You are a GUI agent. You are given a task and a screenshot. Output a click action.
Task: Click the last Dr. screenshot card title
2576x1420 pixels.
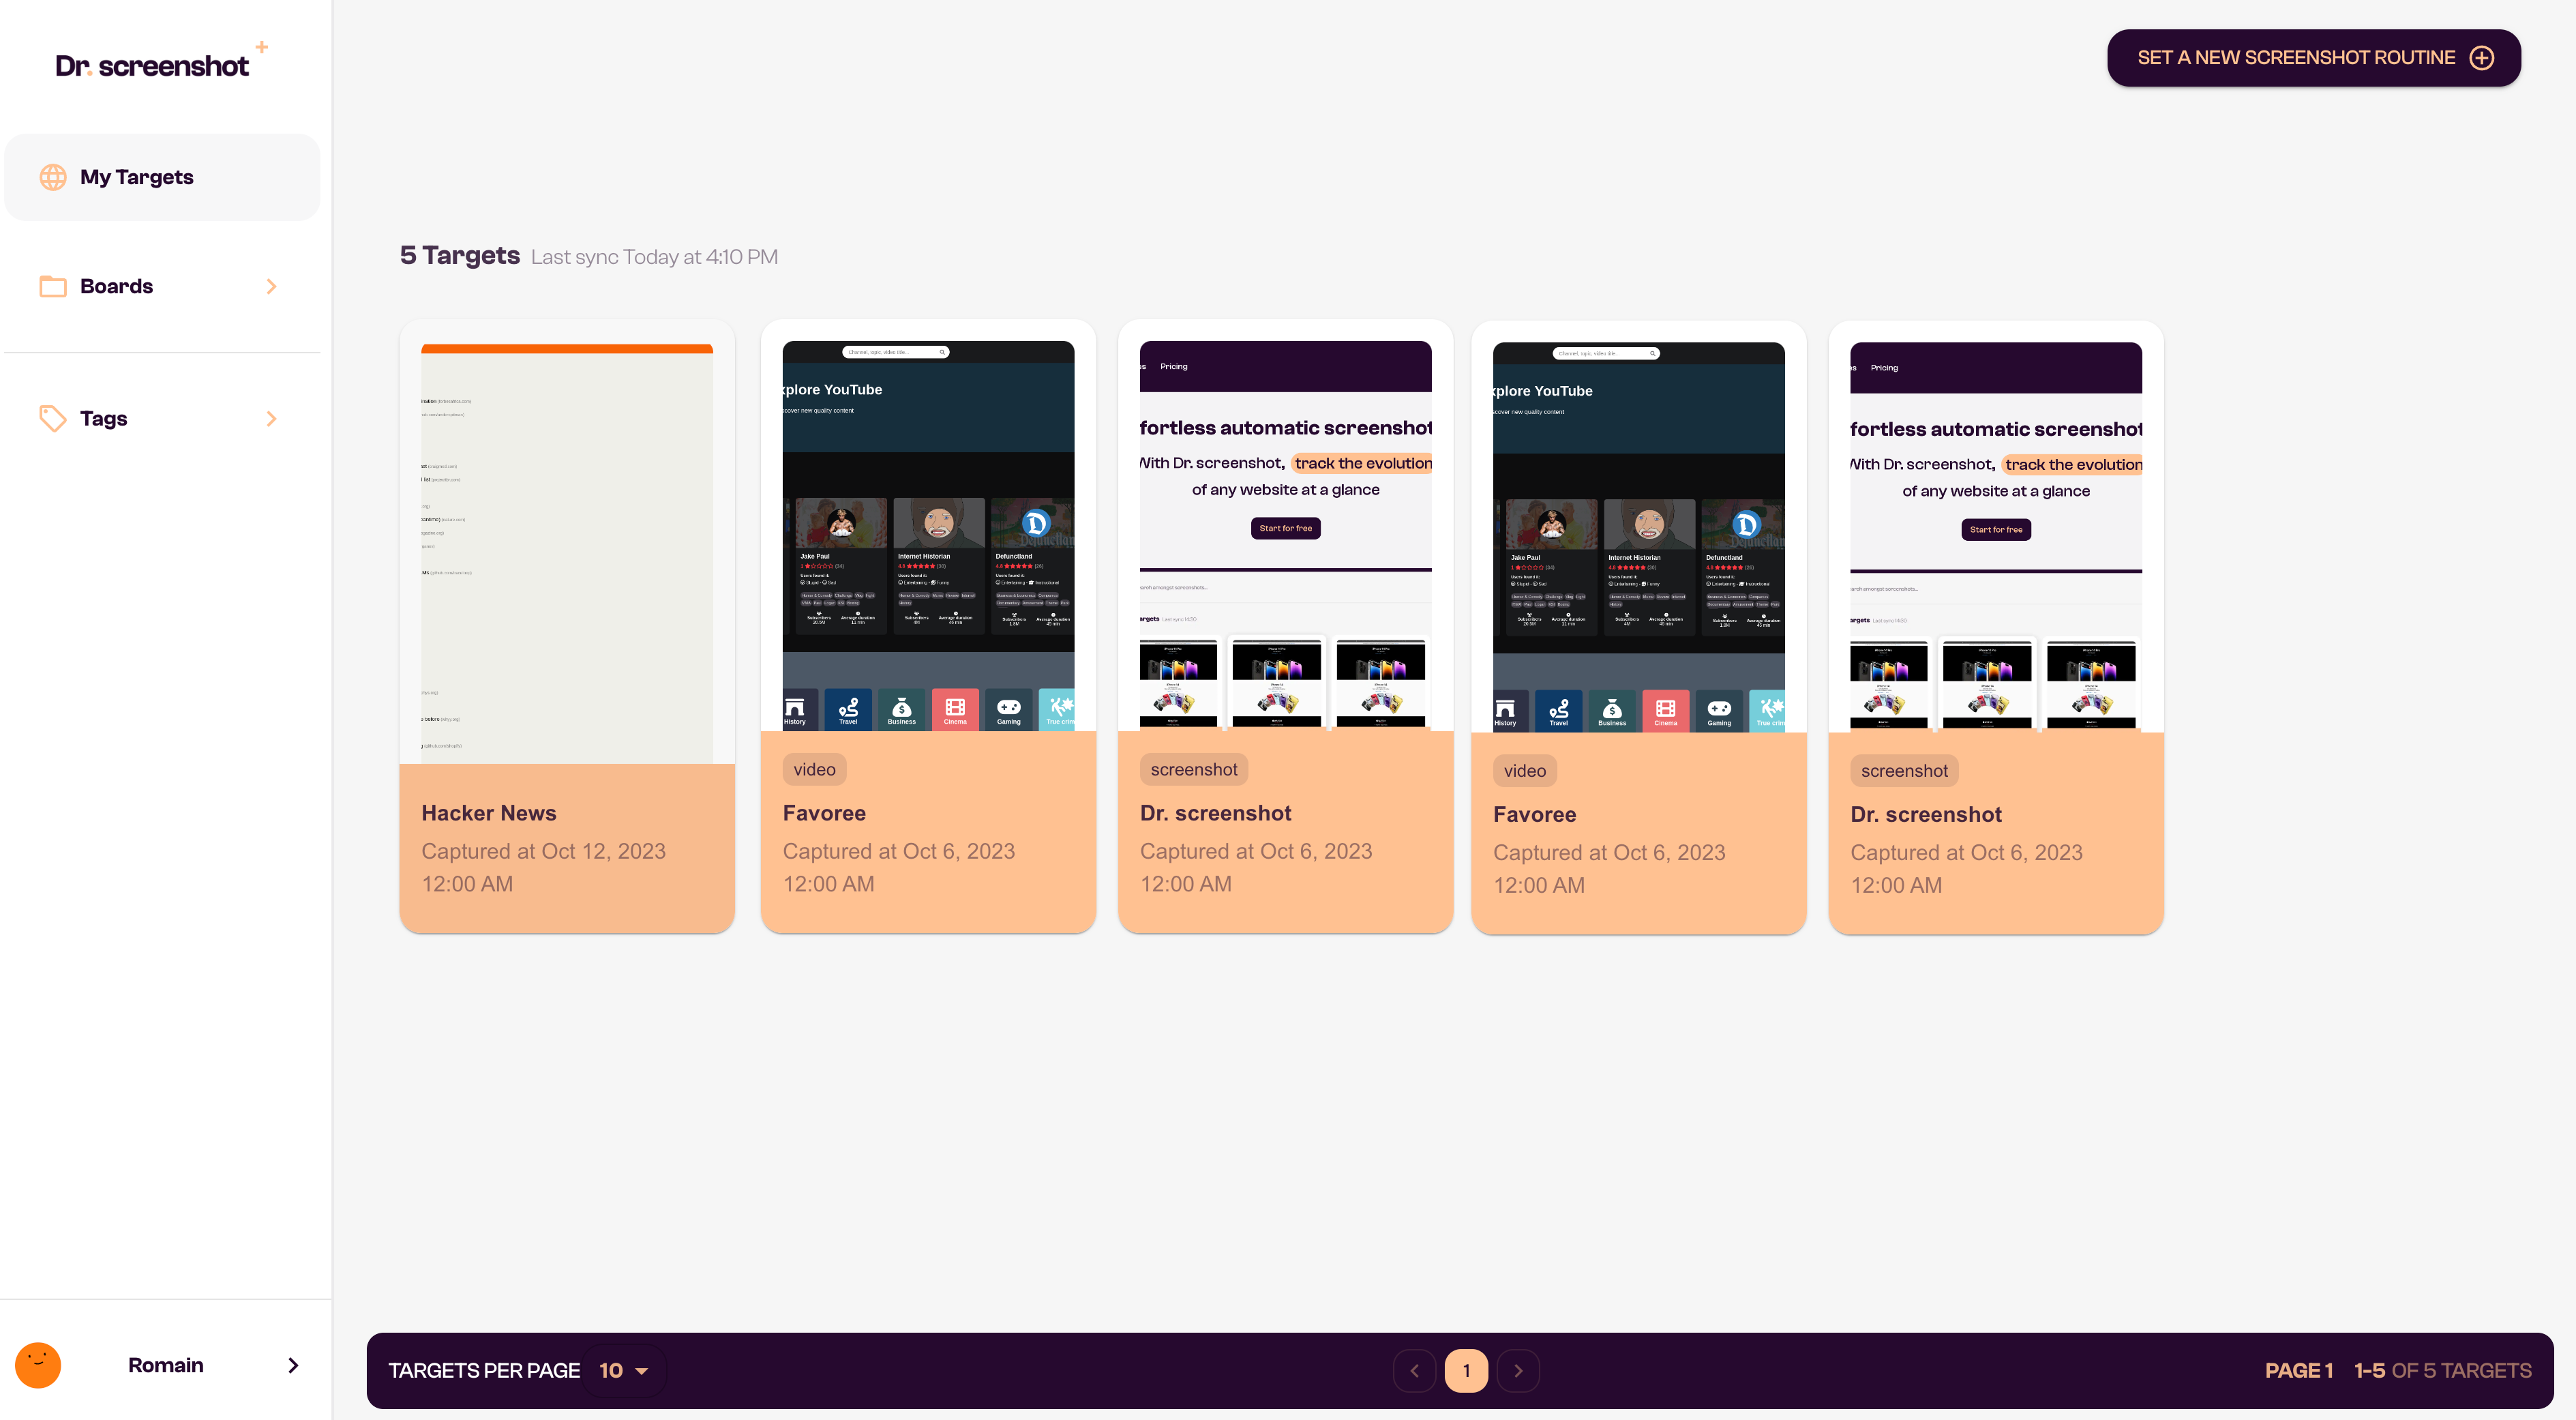[1925, 814]
